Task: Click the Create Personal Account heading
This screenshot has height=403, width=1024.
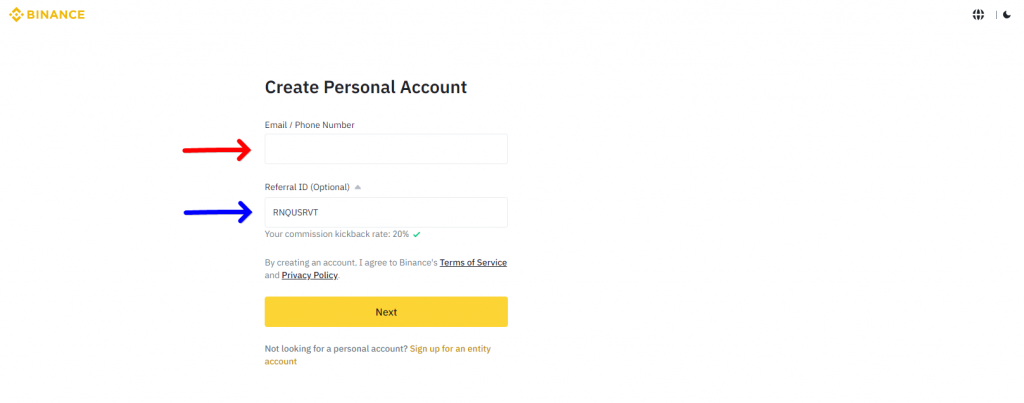Action: pyautogui.click(x=366, y=87)
